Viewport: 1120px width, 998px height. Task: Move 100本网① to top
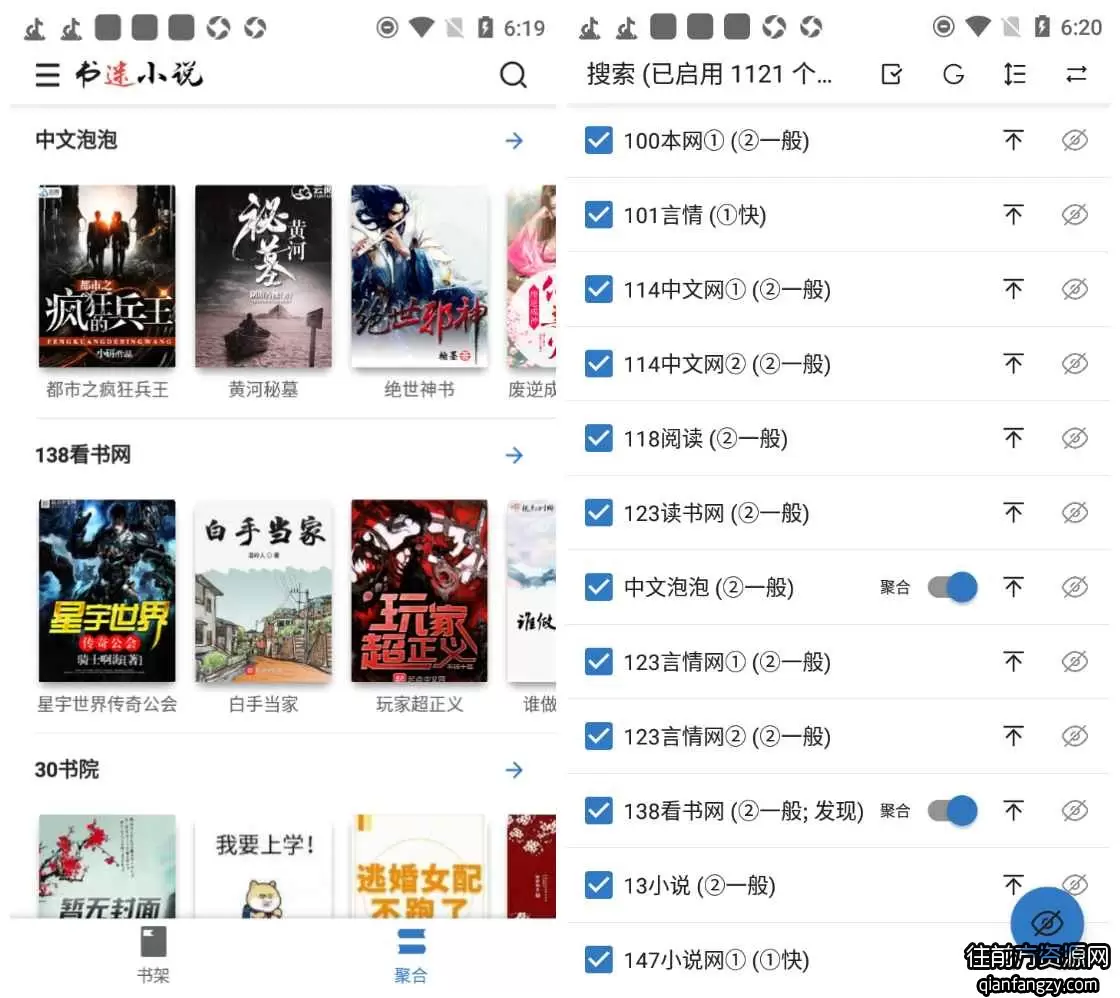point(1013,140)
